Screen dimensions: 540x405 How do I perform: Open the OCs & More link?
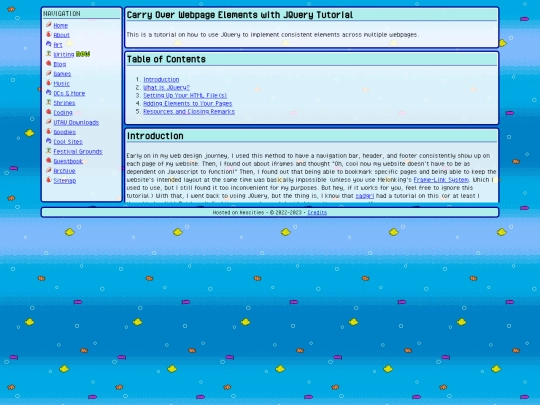(69, 93)
